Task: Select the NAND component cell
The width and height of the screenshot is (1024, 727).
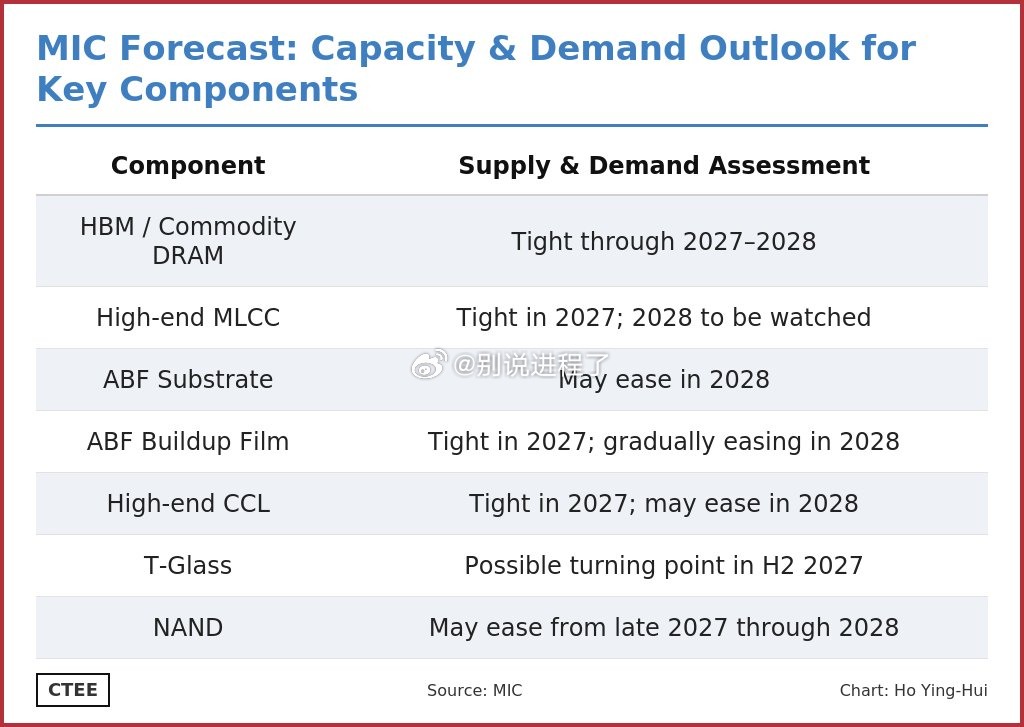Action: (188, 628)
